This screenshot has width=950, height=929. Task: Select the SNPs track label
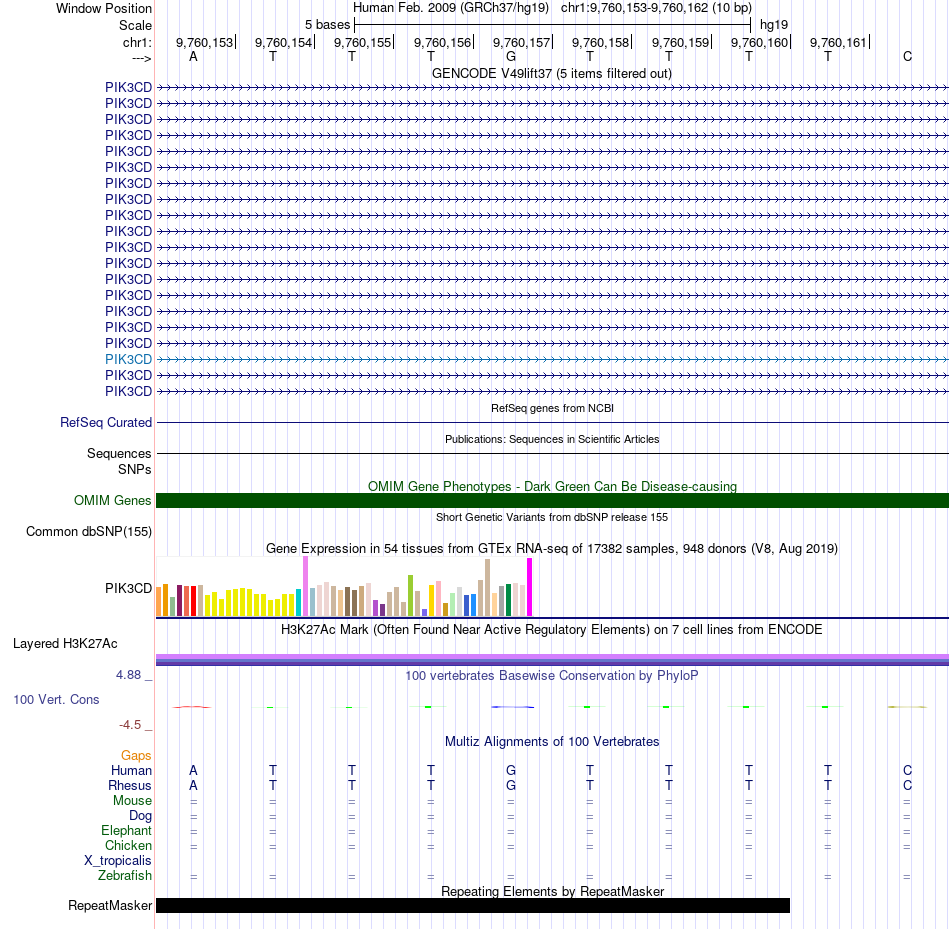tap(135, 470)
